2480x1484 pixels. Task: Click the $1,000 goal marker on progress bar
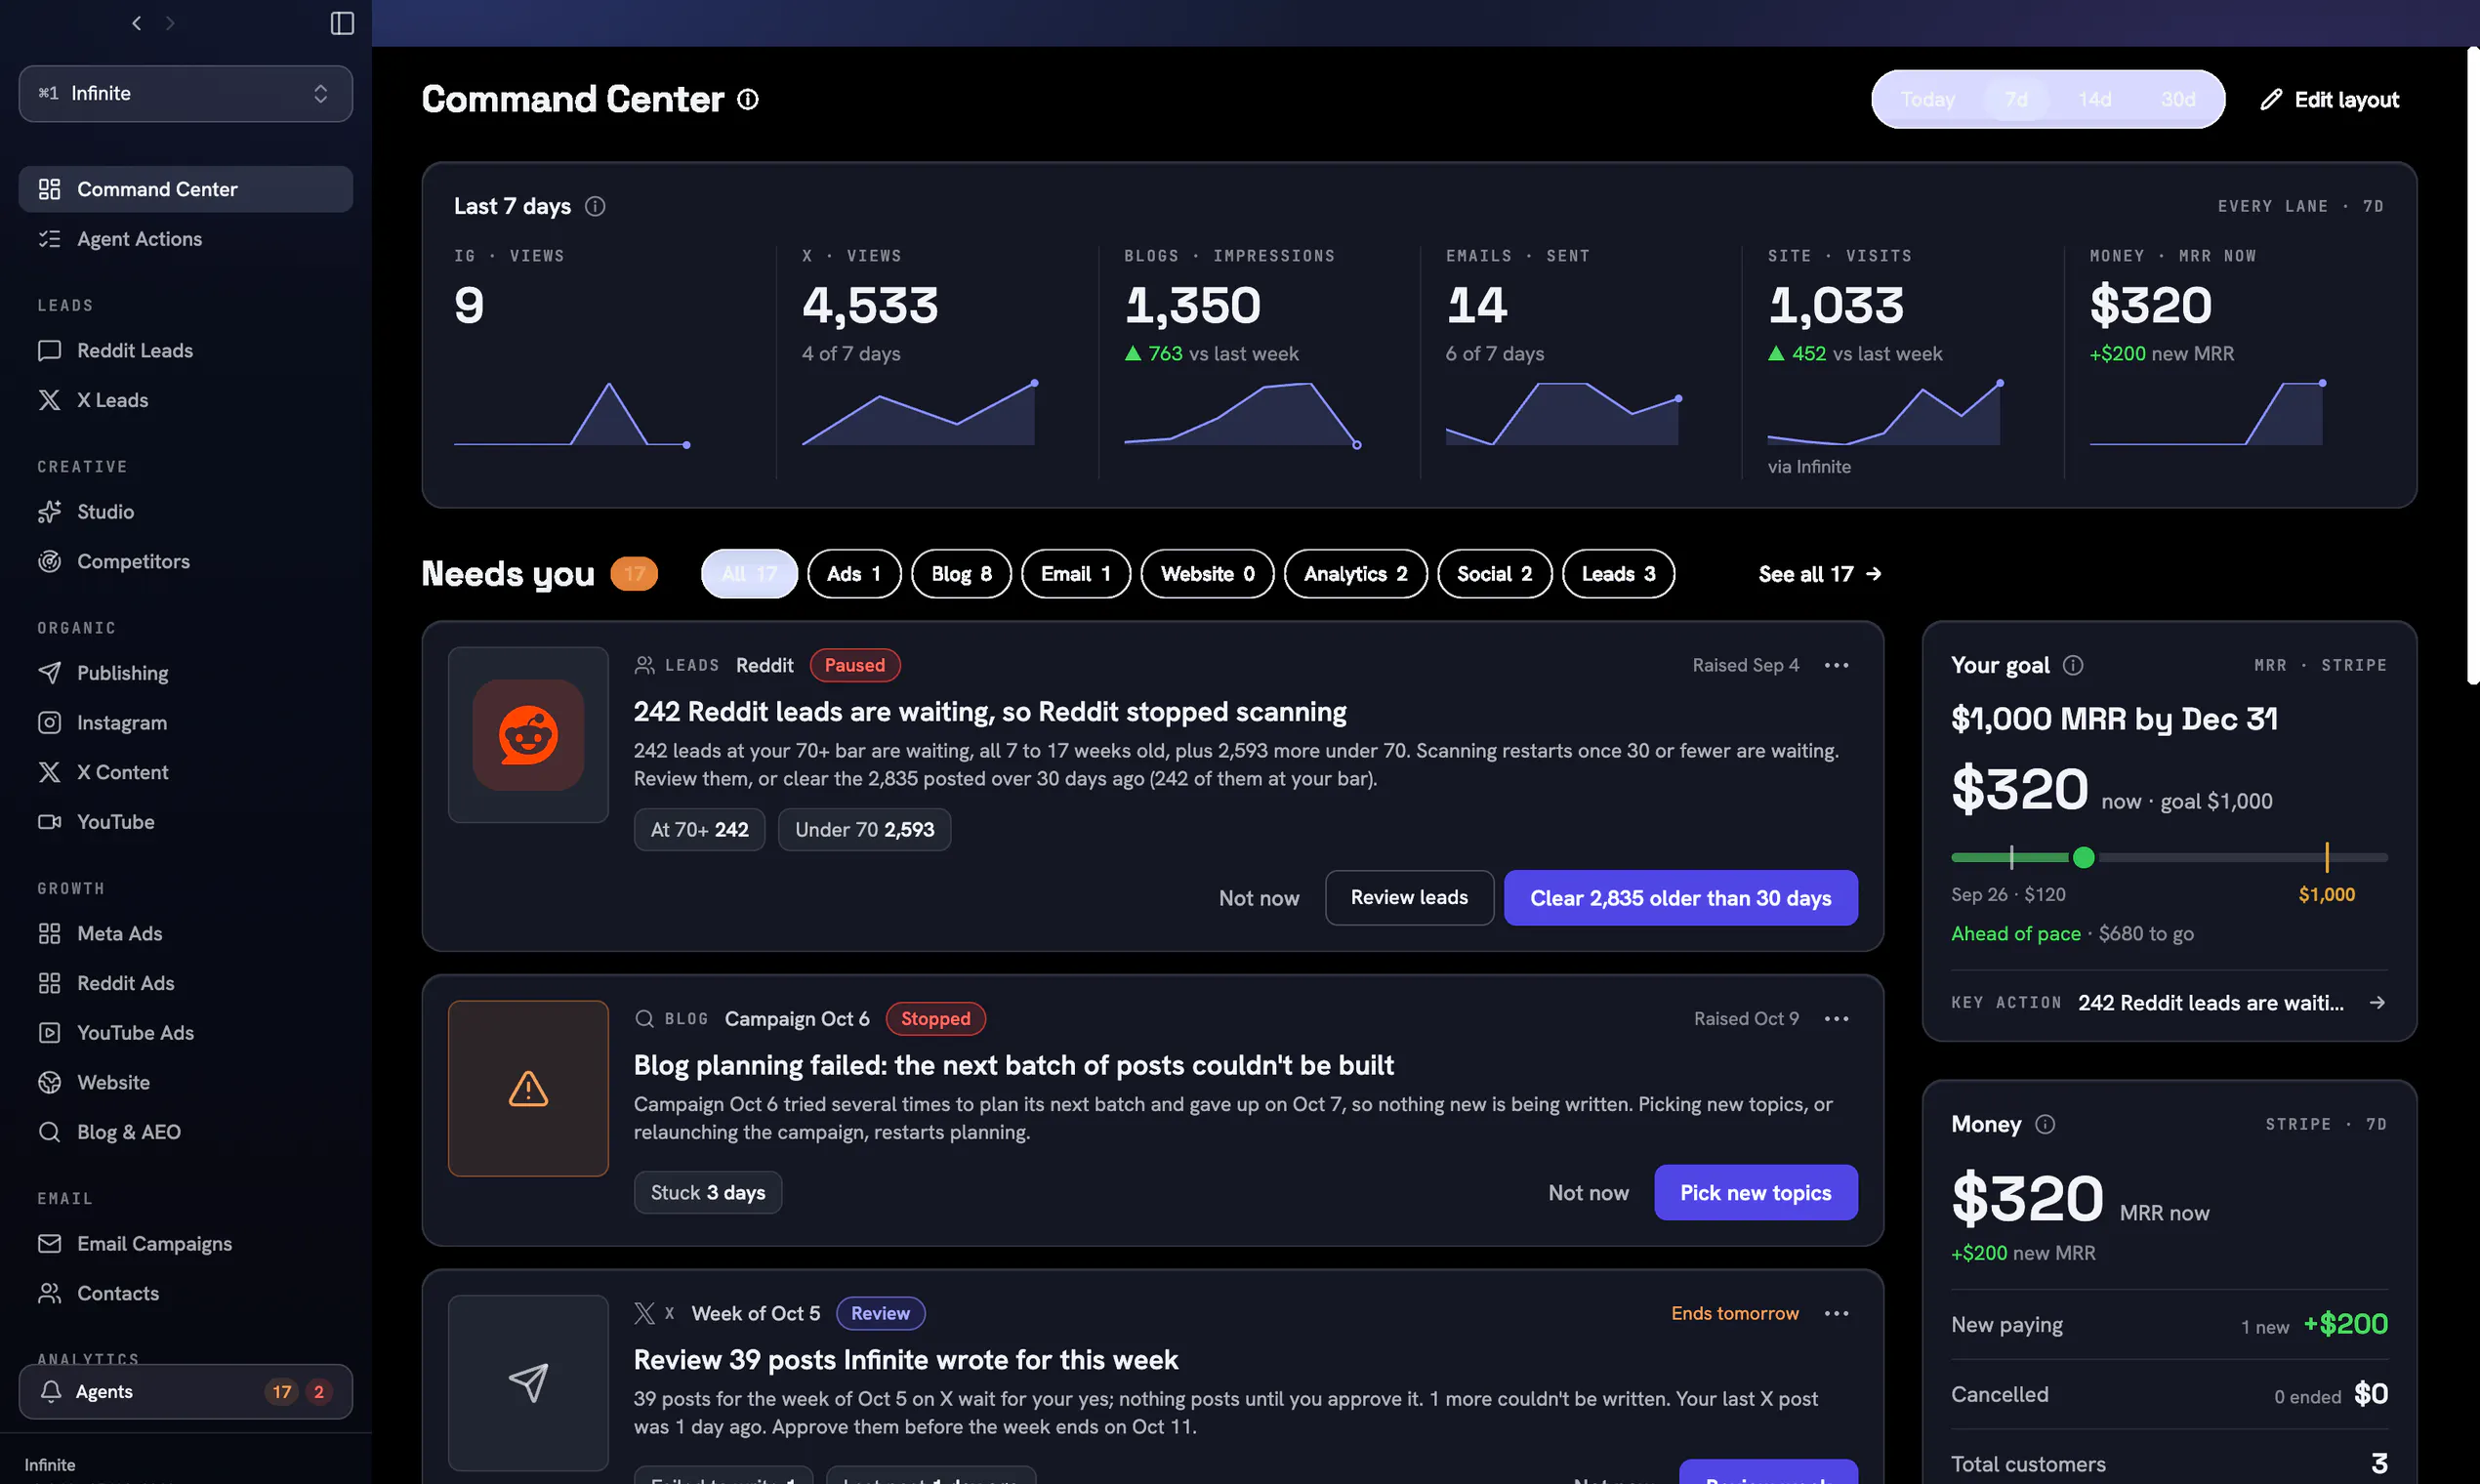coord(2326,857)
